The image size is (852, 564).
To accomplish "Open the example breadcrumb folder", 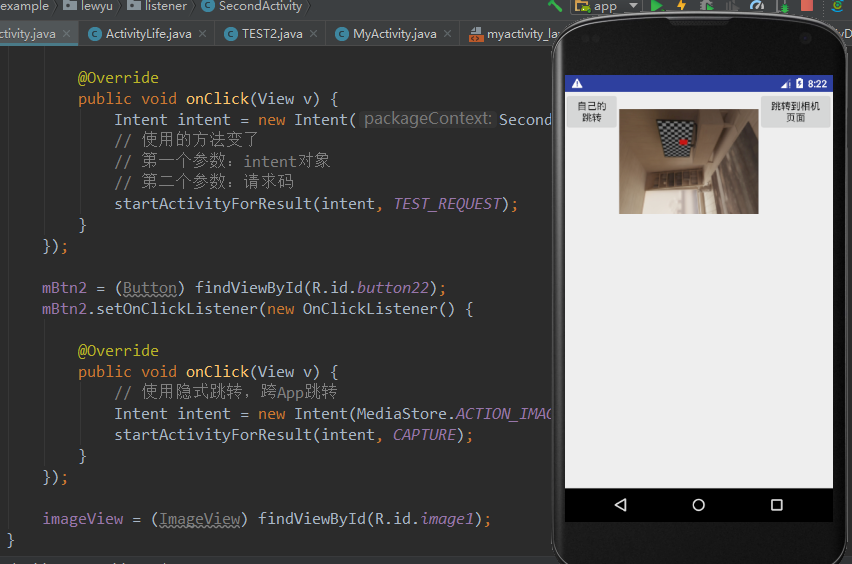I will [24, 6].
